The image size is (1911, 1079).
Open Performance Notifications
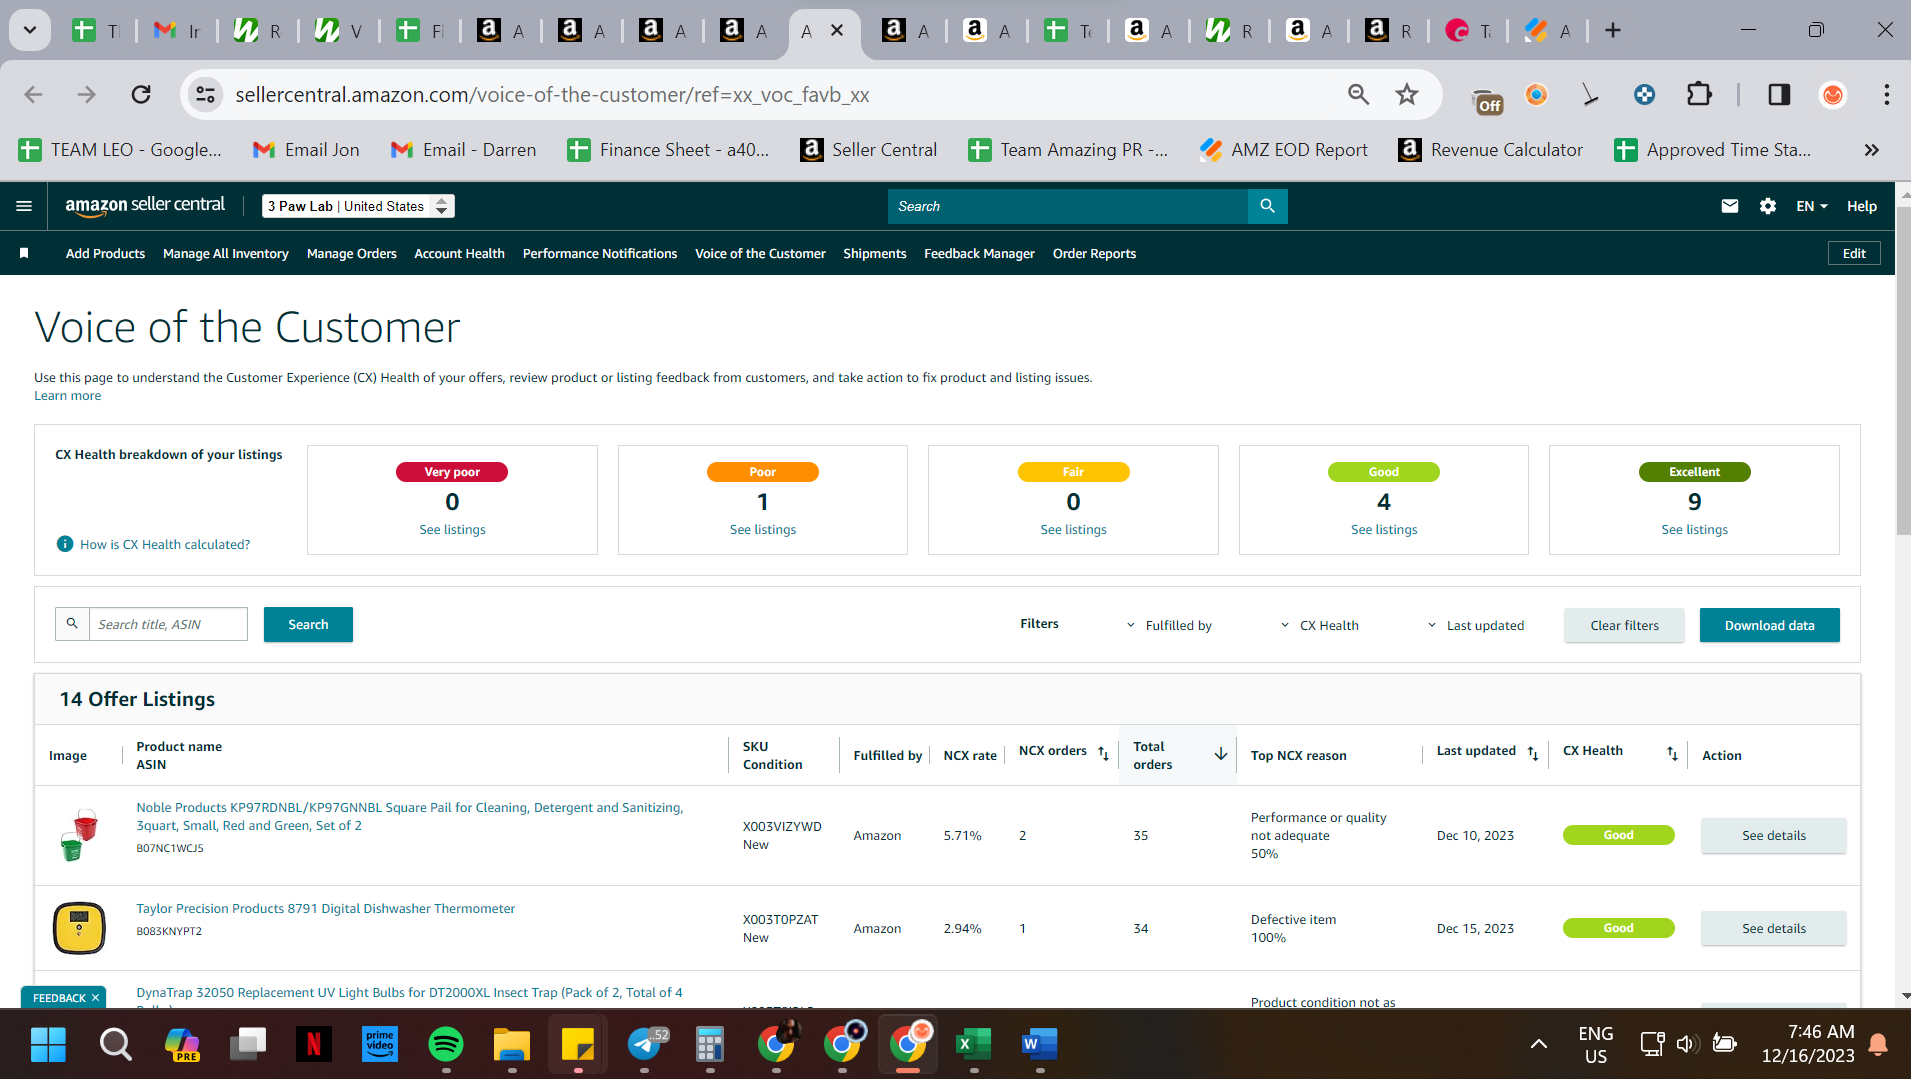(x=600, y=253)
